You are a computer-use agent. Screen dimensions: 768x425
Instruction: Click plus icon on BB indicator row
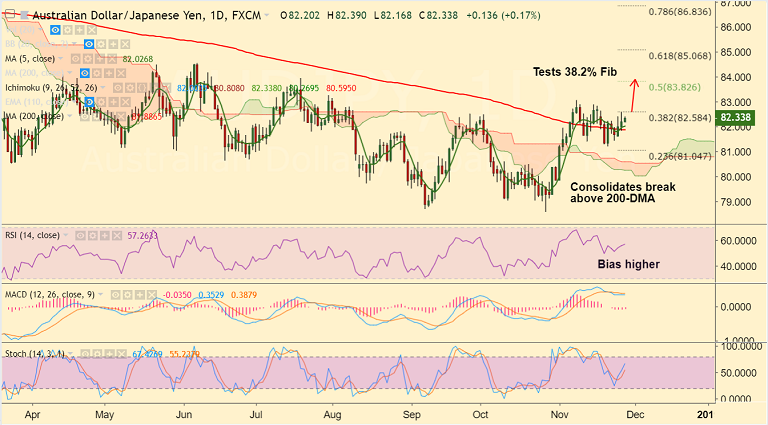tap(113, 44)
